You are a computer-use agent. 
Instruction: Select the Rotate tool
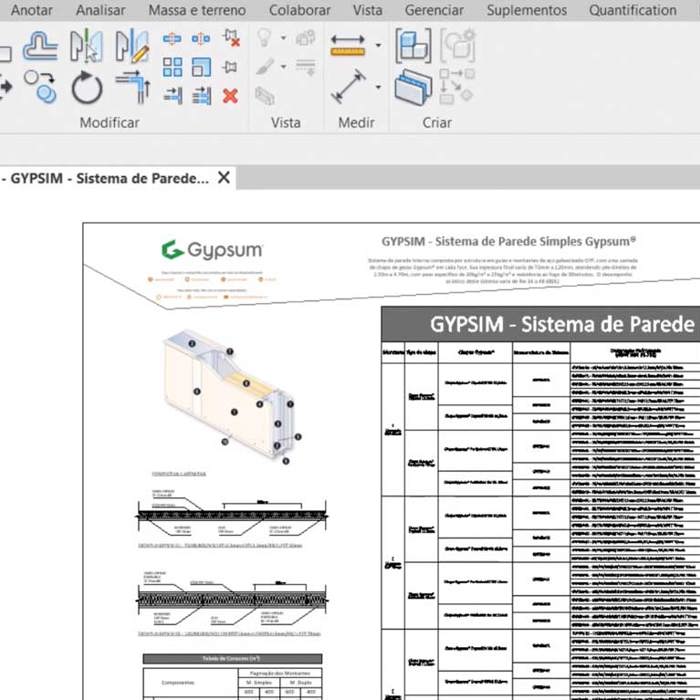(x=87, y=88)
